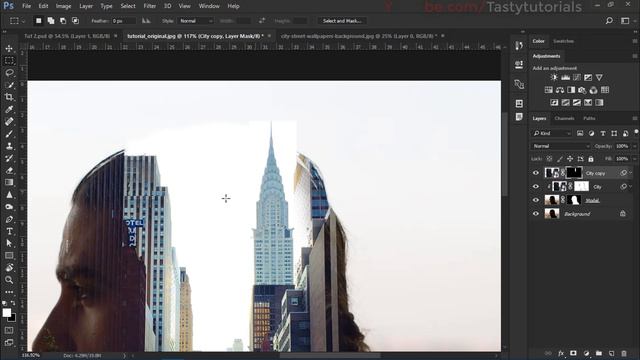This screenshot has width=640, height=360.
Task: Switch to the city-street-wallpapers-background.jpg document tab
Action: click(358, 36)
